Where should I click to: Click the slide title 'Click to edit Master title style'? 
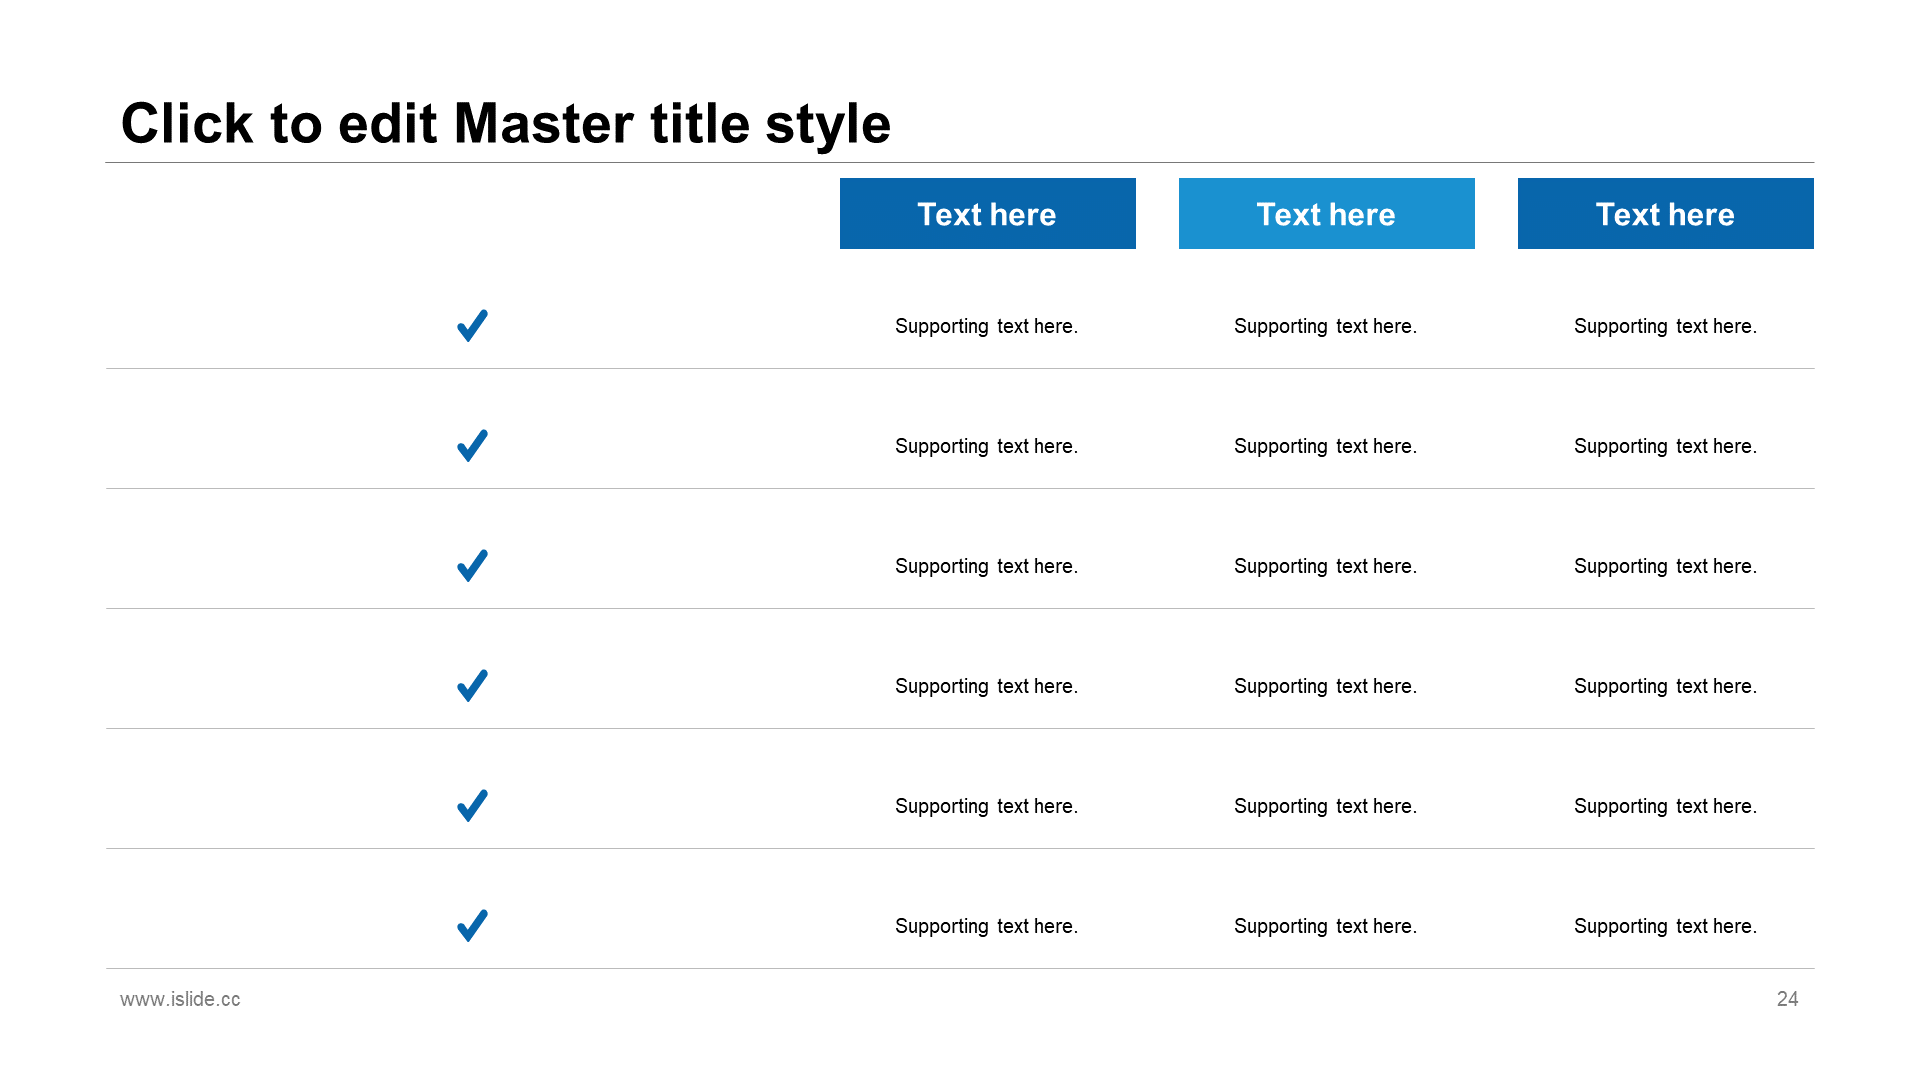pyautogui.click(x=506, y=124)
